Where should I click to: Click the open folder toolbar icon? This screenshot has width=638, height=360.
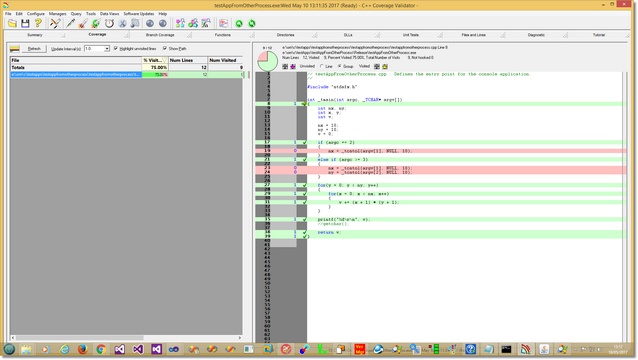12,23
